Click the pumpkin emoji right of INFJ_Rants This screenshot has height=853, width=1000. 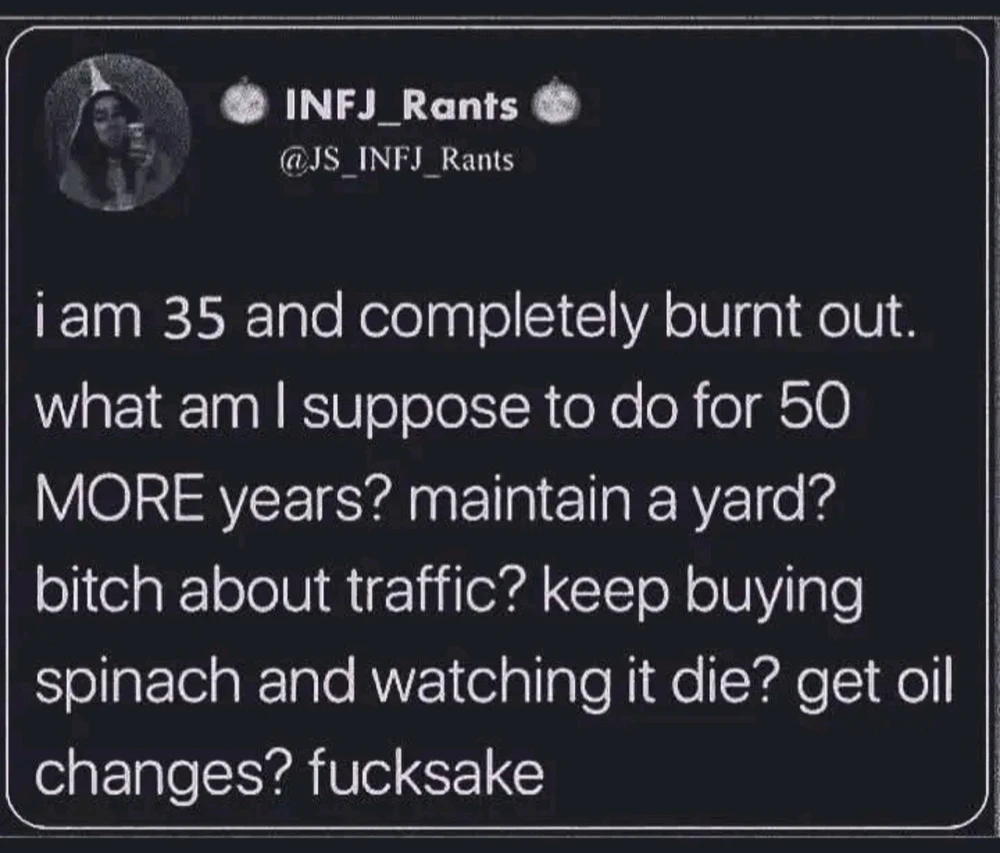(x=558, y=104)
